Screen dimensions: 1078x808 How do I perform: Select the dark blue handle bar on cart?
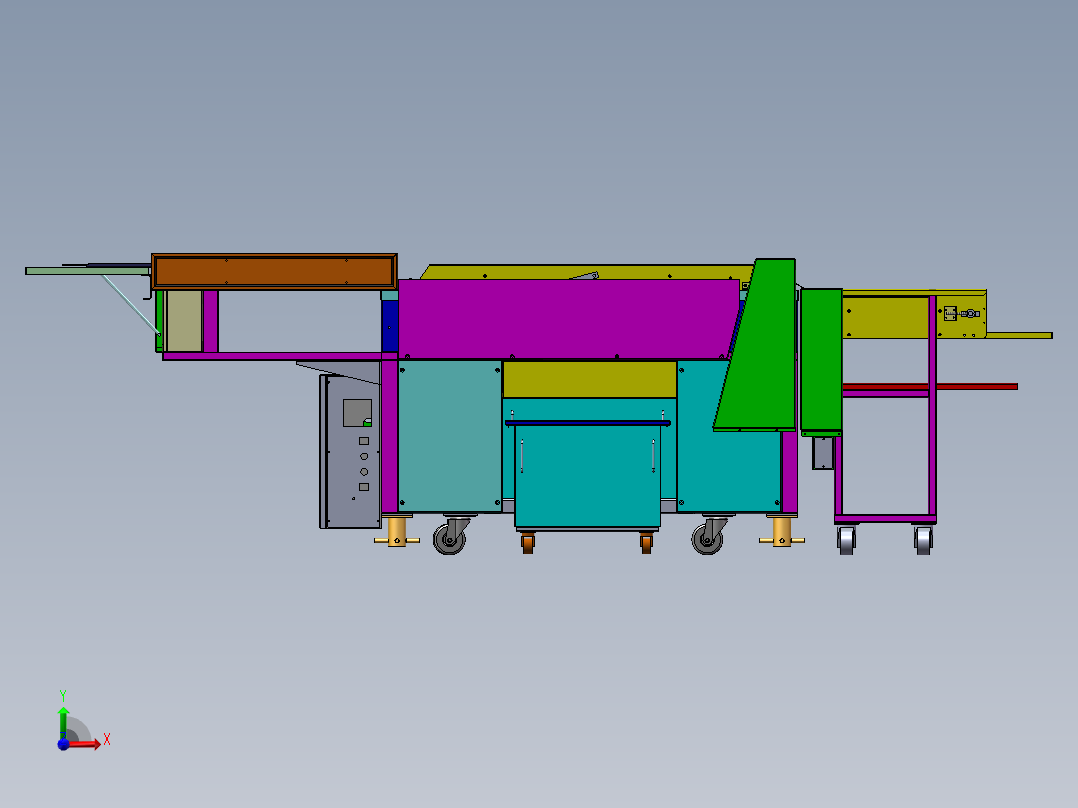tap(588, 423)
